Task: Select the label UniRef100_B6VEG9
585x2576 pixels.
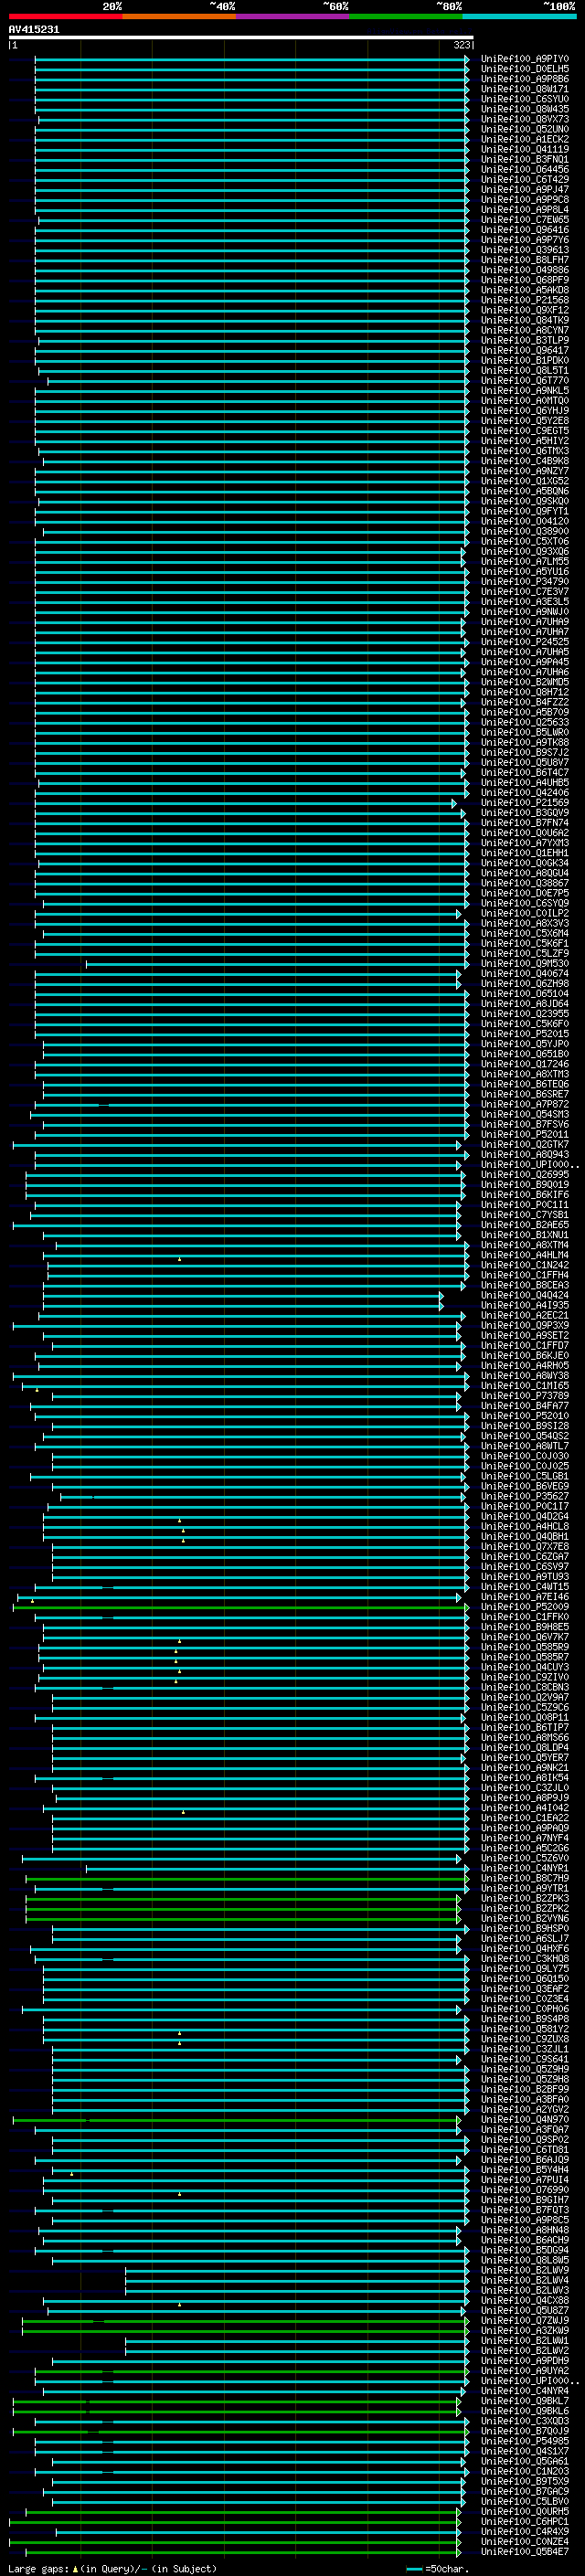Action: coord(525,1486)
